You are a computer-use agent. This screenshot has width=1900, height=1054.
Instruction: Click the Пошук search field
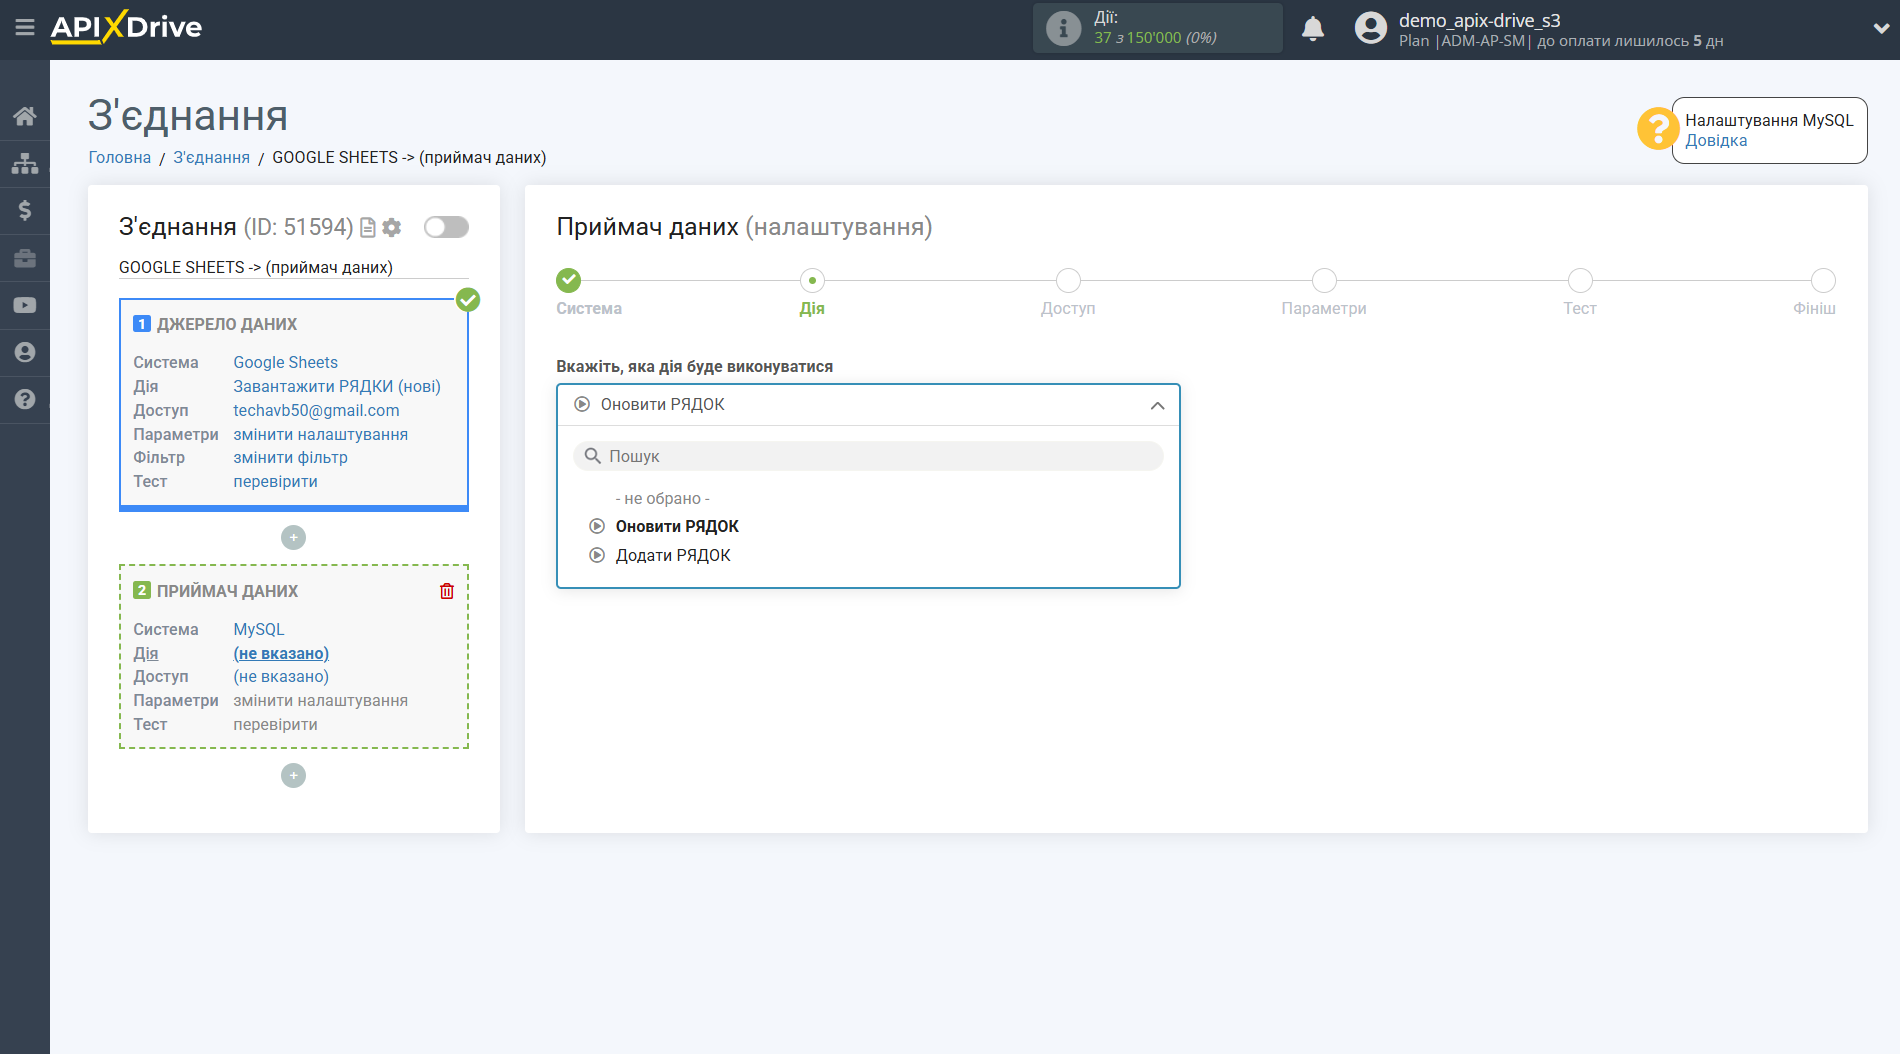(x=868, y=456)
